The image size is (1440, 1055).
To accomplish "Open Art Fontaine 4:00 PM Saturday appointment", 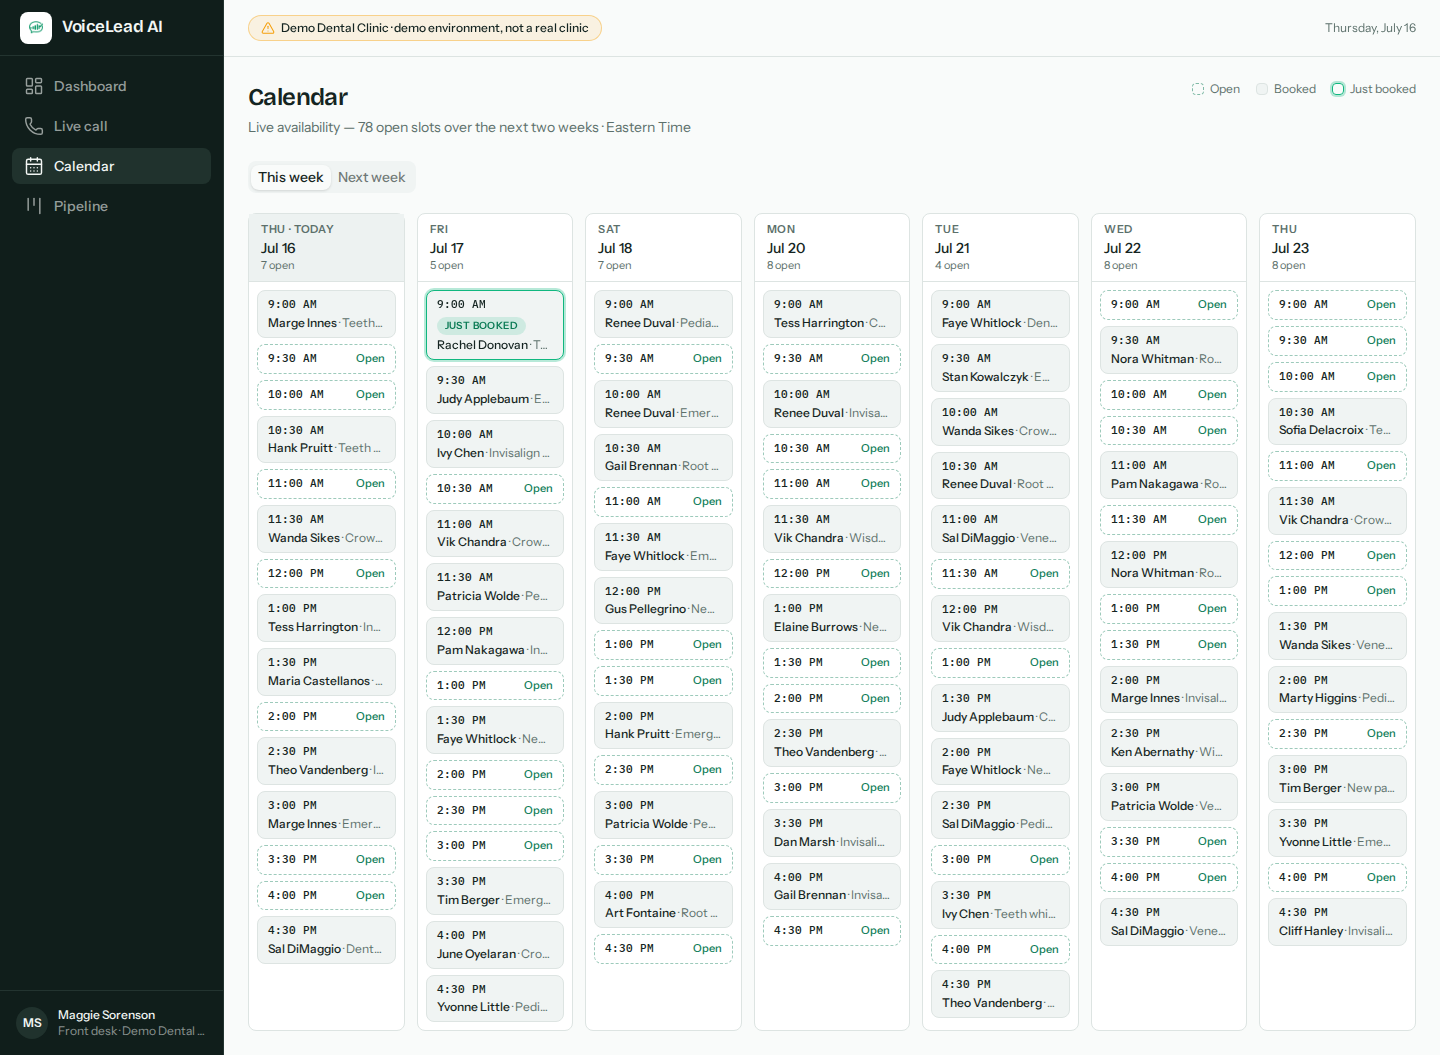I will pyautogui.click(x=663, y=904).
